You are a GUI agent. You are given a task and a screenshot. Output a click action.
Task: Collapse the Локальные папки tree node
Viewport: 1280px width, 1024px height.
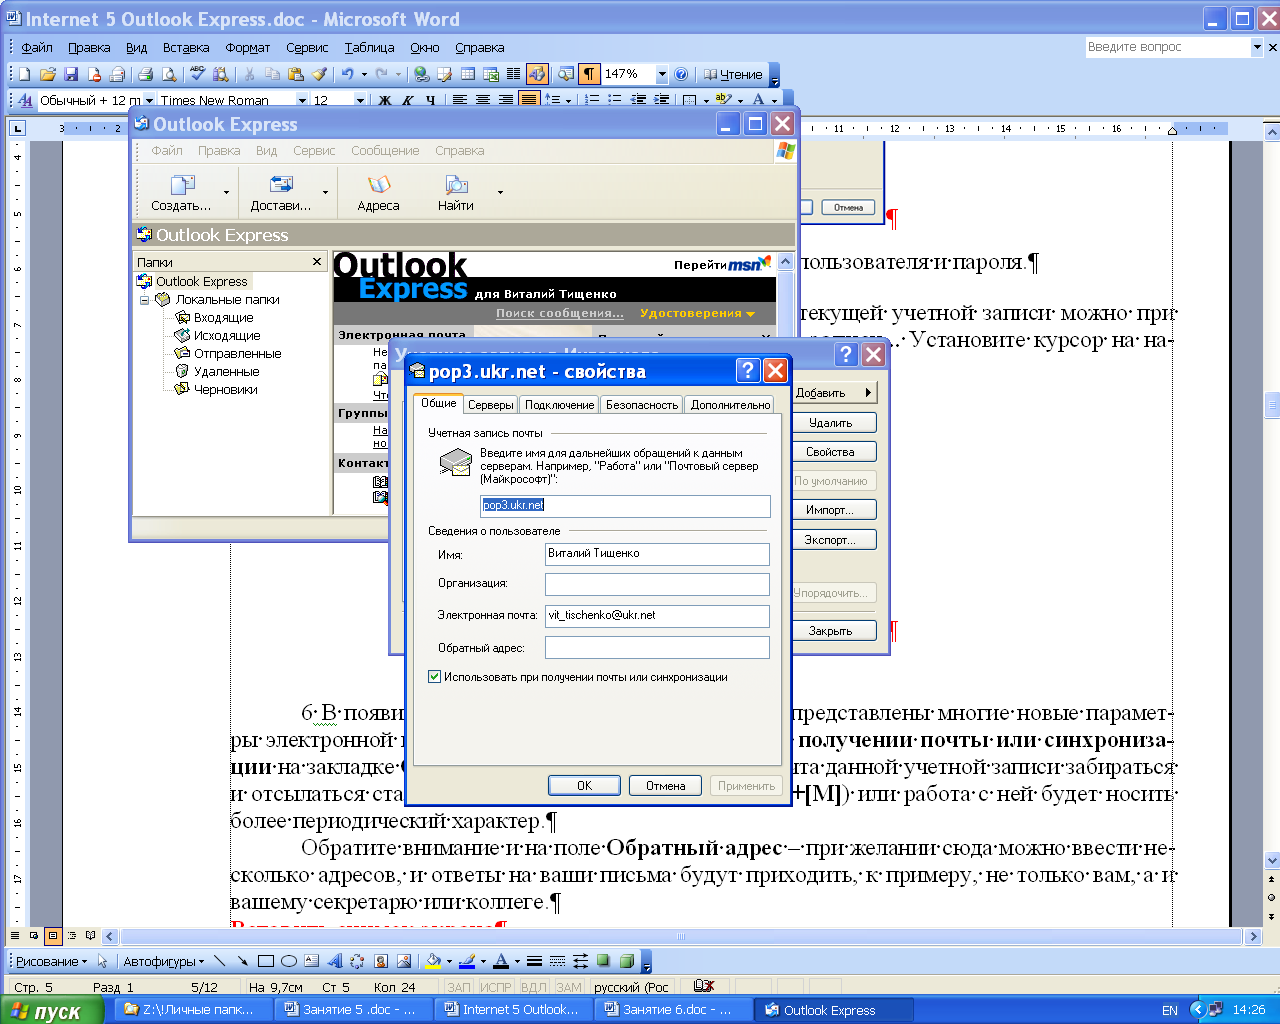[145, 299]
